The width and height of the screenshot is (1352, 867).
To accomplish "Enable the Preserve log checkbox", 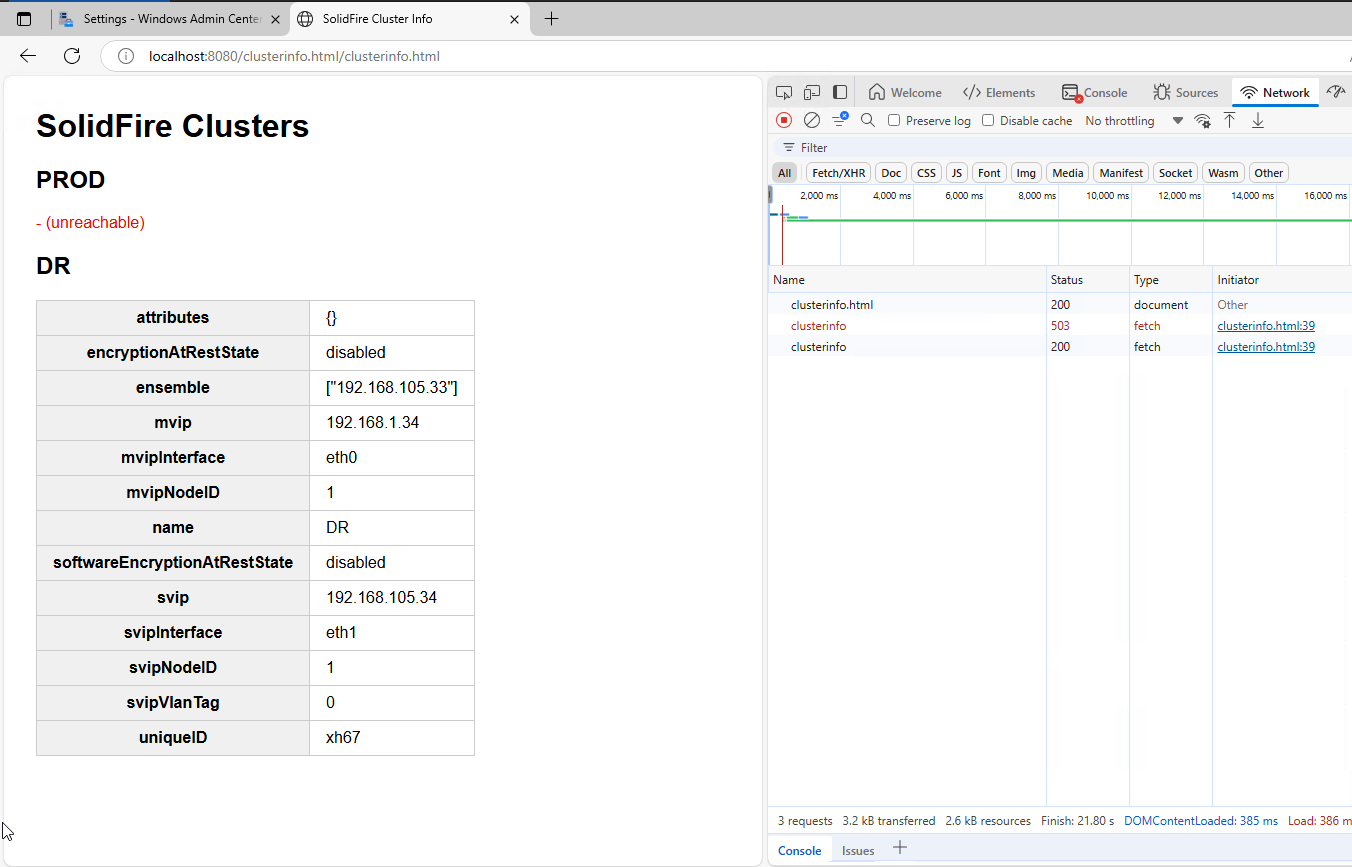I will (x=894, y=120).
